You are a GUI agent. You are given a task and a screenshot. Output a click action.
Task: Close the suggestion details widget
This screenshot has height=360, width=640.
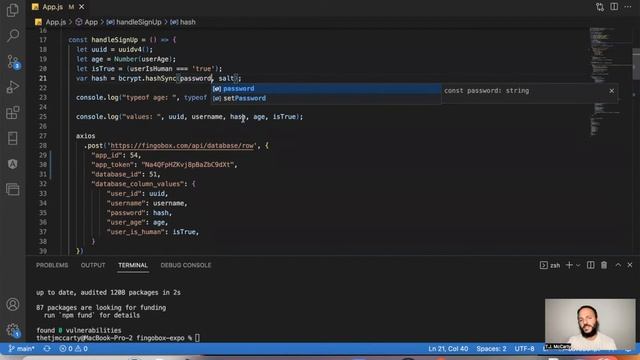[611, 91]
